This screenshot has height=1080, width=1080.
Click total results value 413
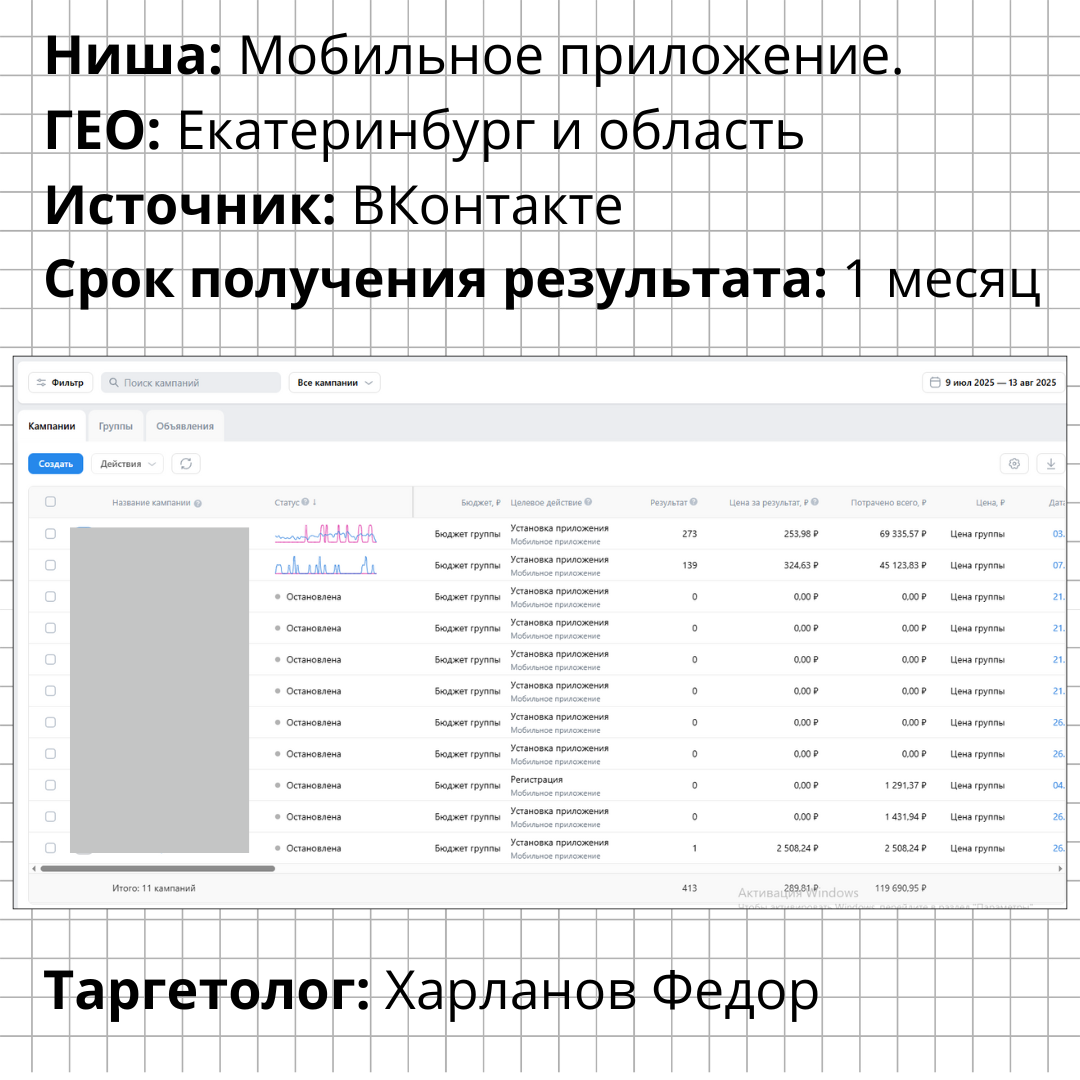[x=689, y=888]
